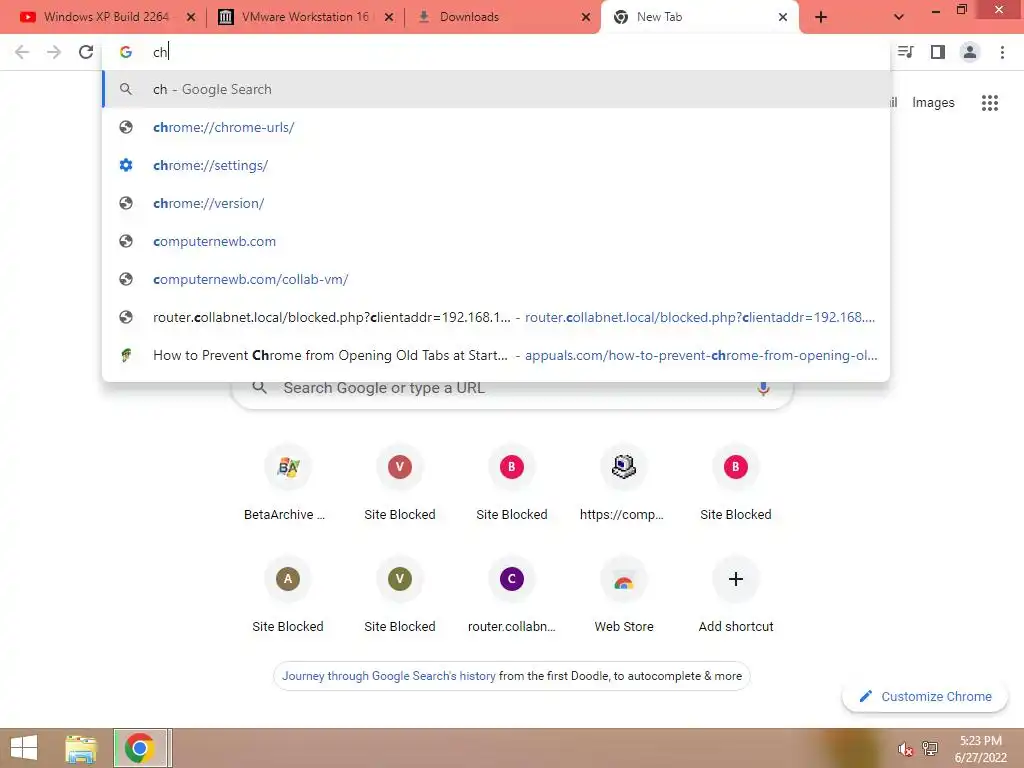The image size is (1024, 768).
Task: Open the side panel icon
Action: click(x=938, y=52)
